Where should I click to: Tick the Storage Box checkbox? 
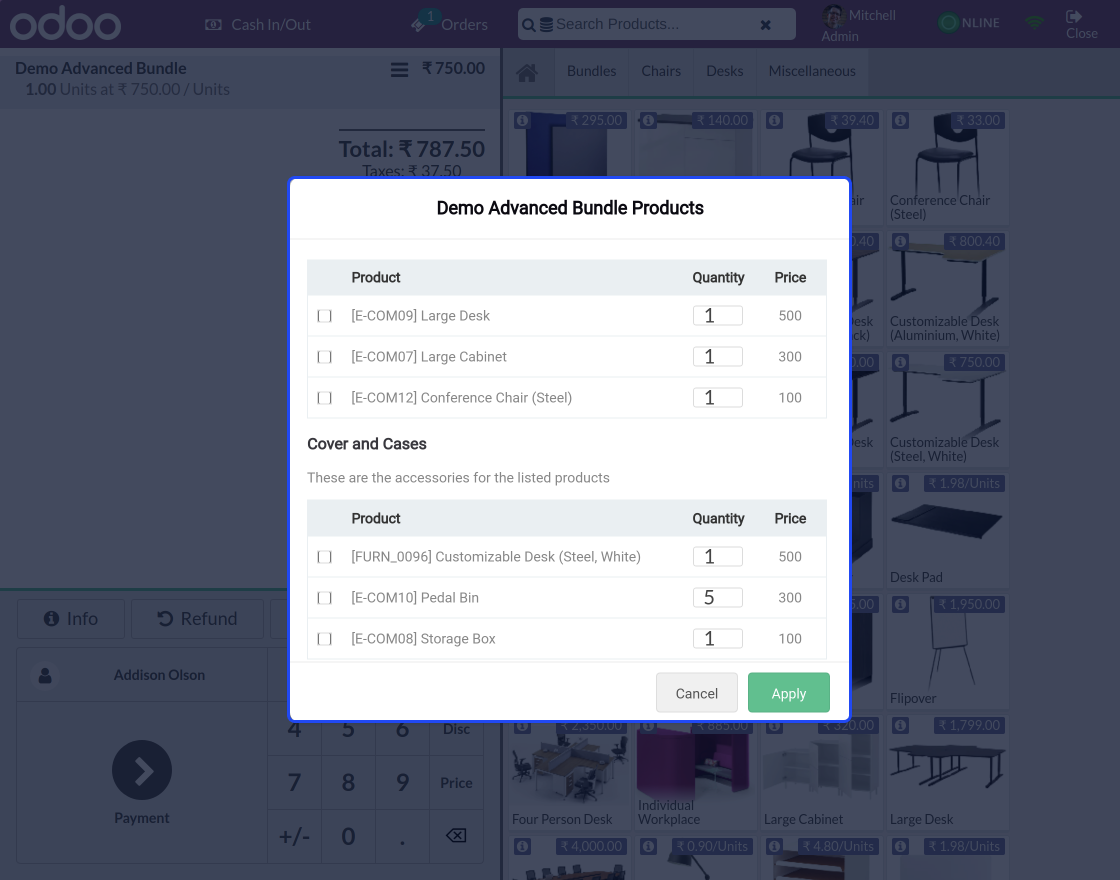[324, 639]
